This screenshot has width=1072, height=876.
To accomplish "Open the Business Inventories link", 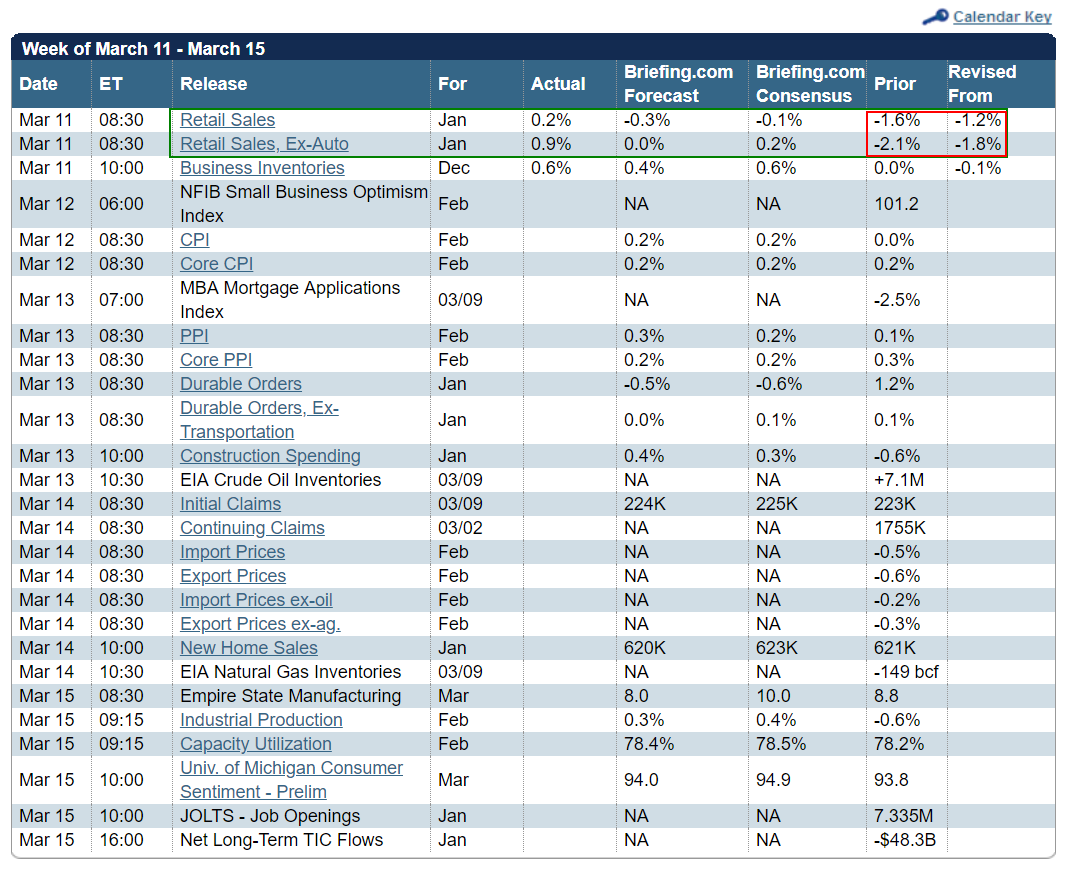I will tap(262, 168).
